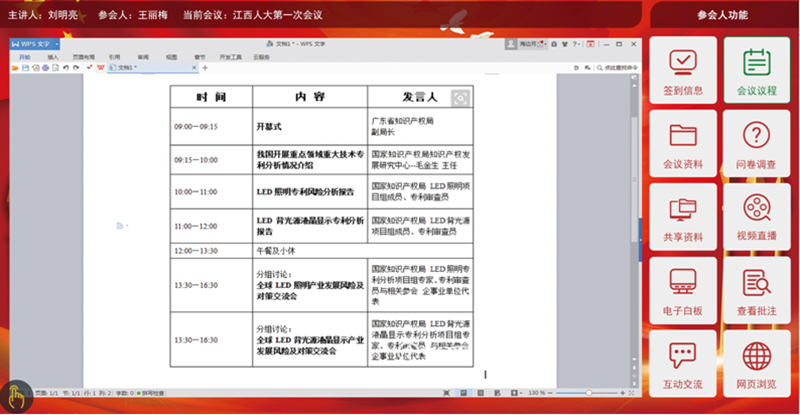Open 查看批注 view annotations

coord(756,290)
